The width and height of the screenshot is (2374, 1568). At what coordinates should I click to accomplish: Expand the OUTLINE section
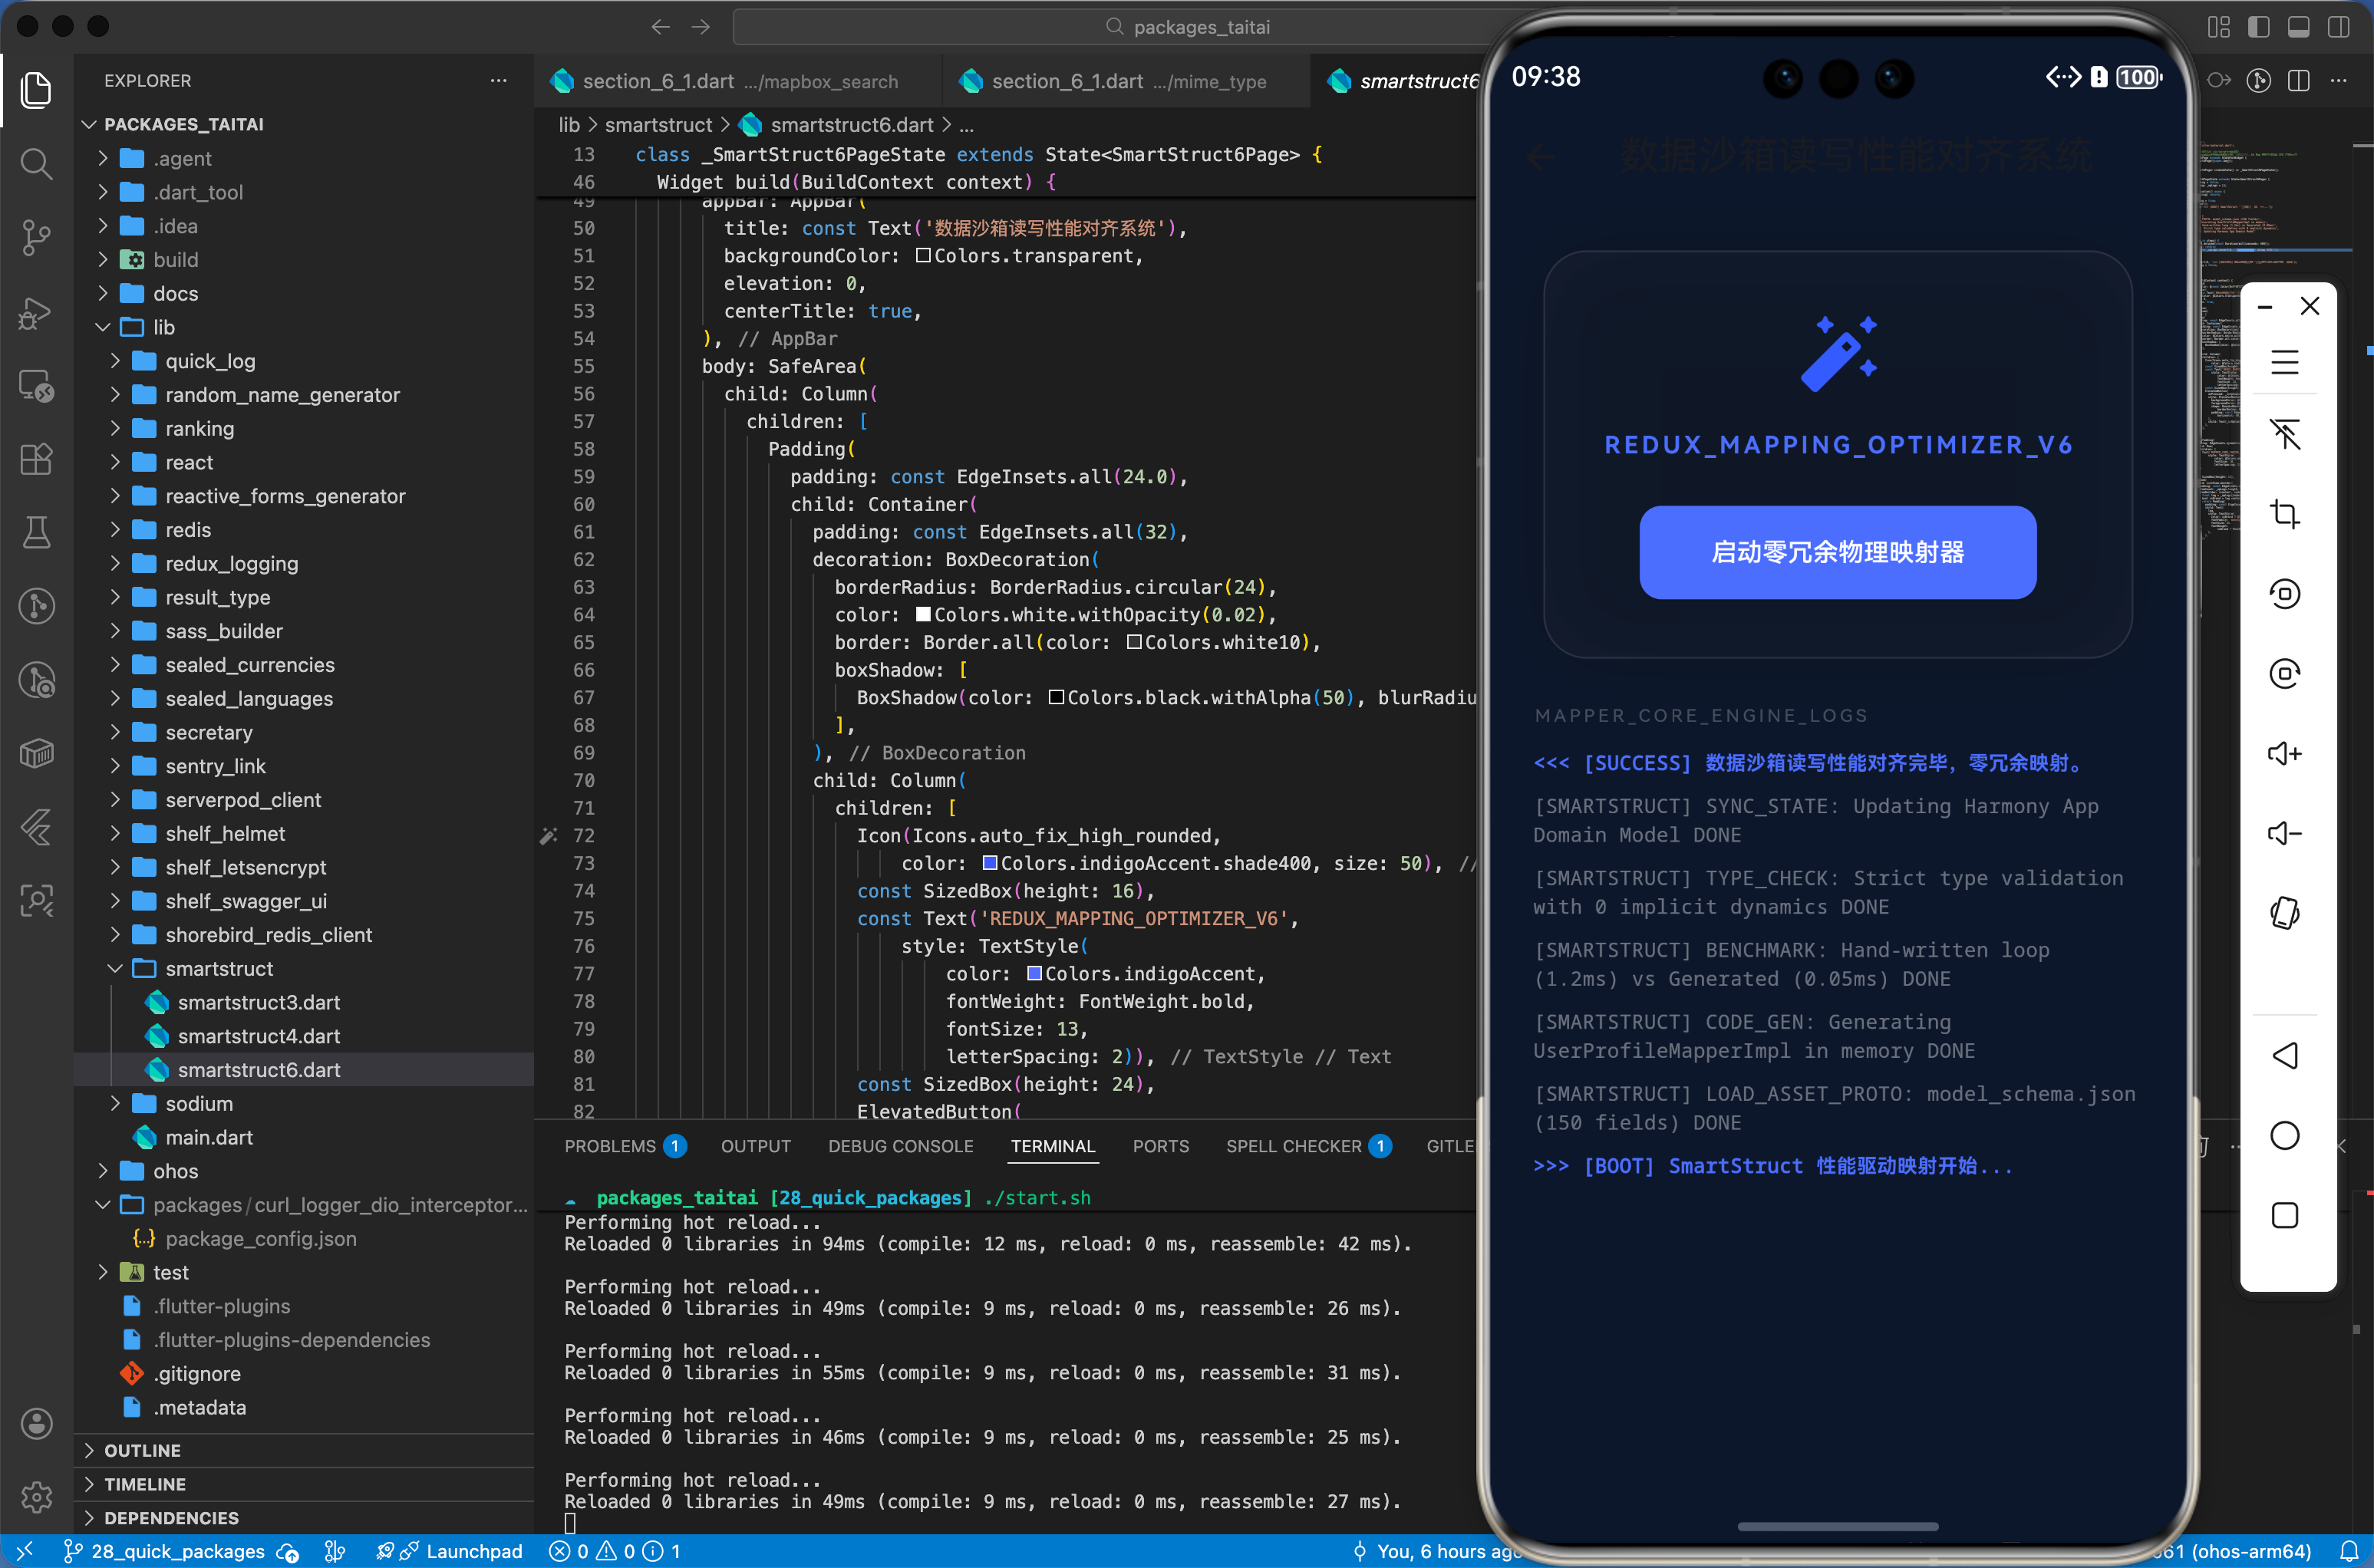pyautogui.click(x=142, y=1450)
